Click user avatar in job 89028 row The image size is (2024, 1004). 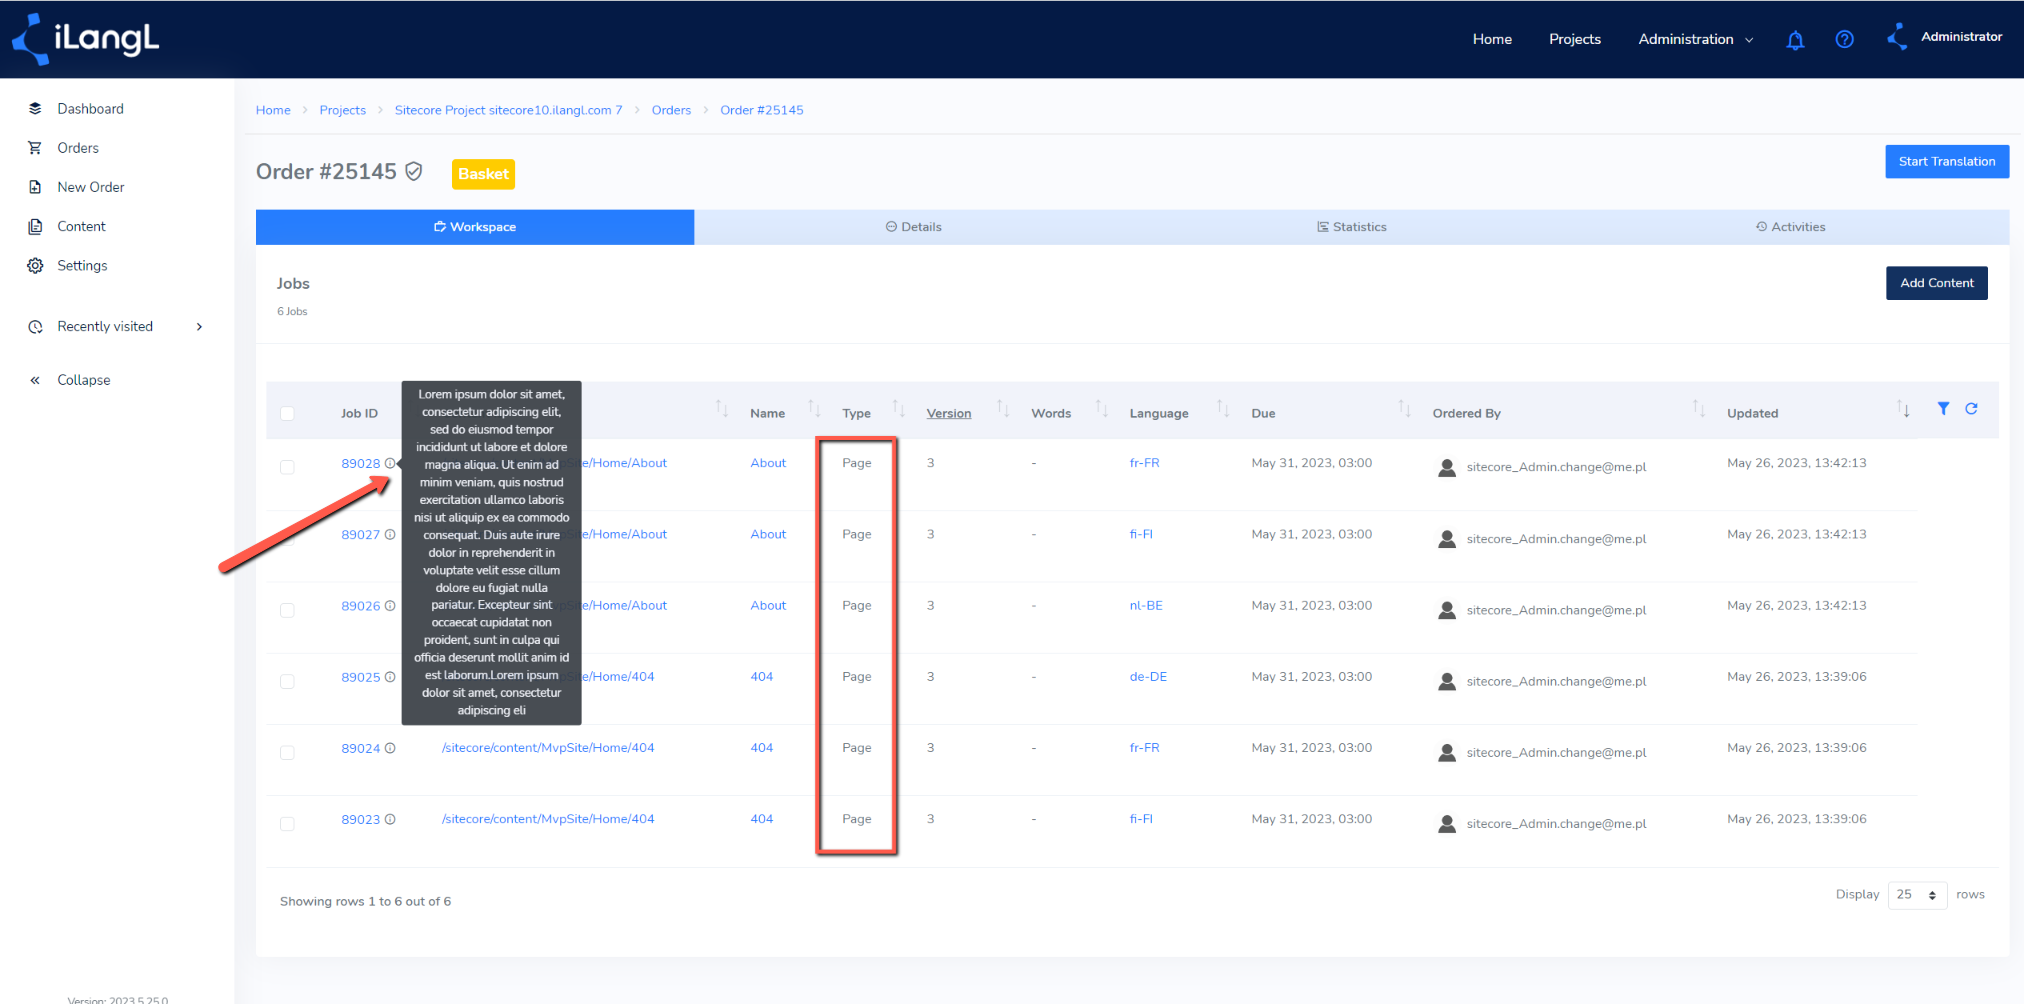click(x=1446, y=467)
